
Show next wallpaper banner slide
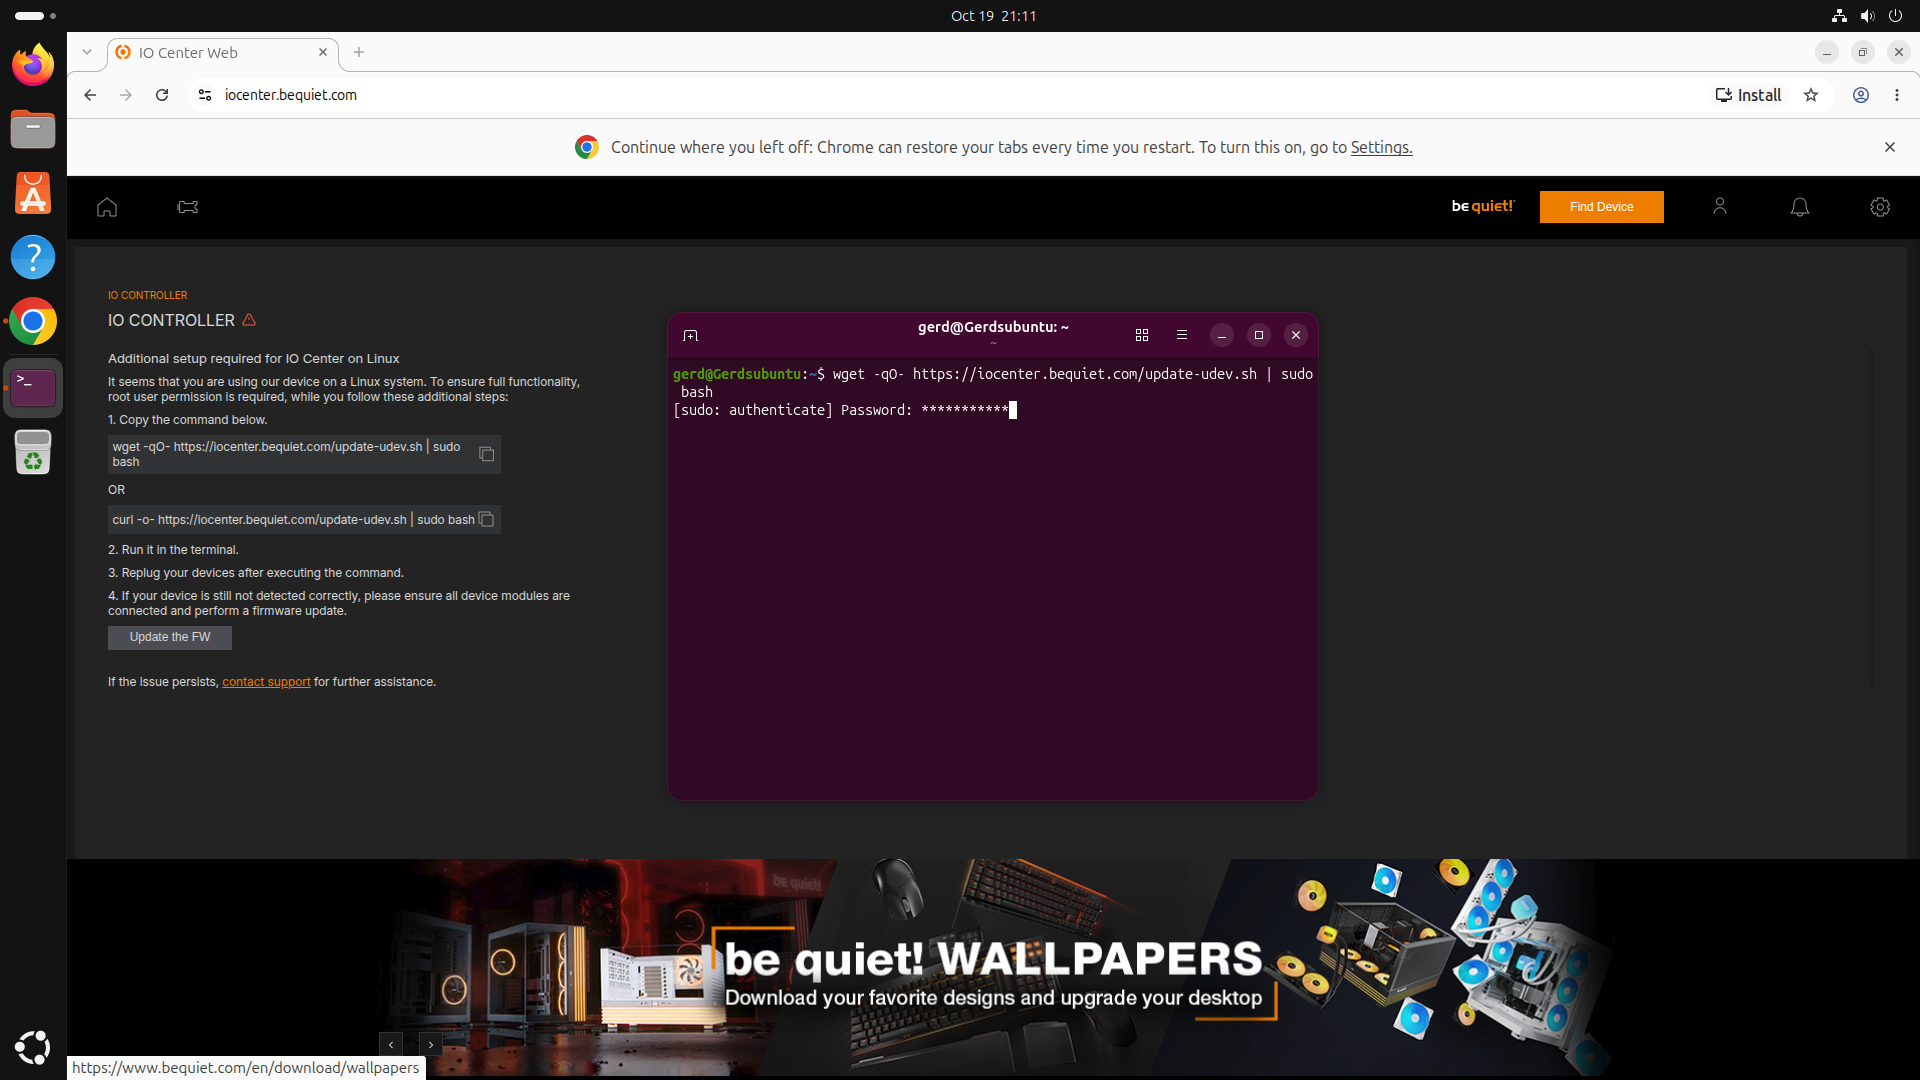tap(431, 1044)
